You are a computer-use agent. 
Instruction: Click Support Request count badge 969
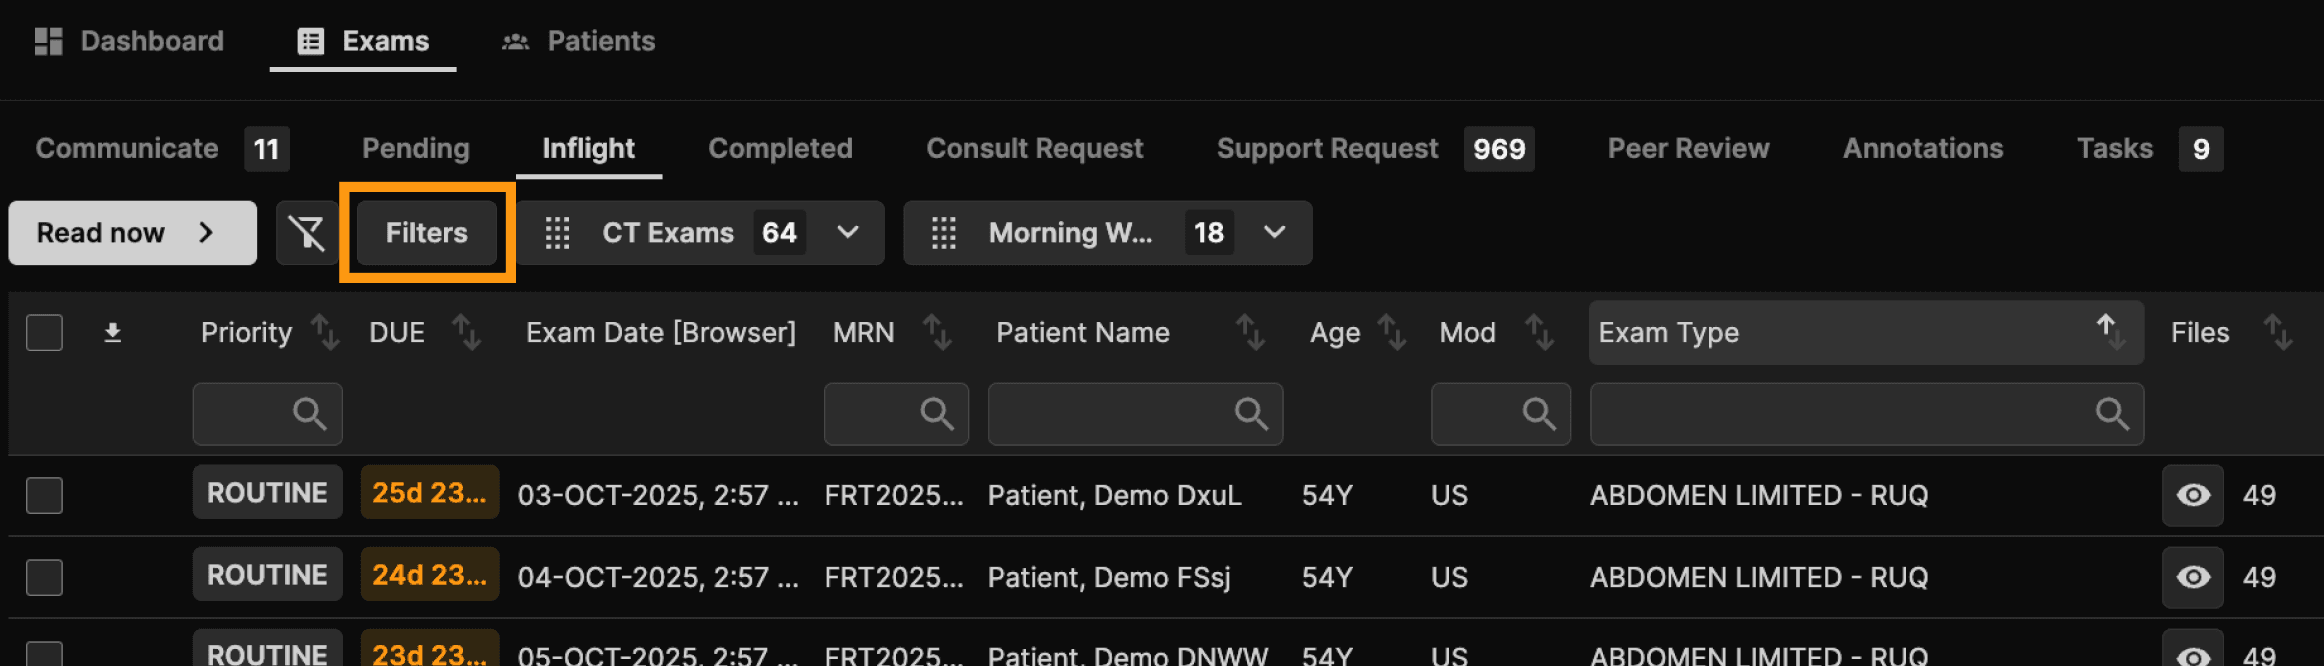[1499, 149]
